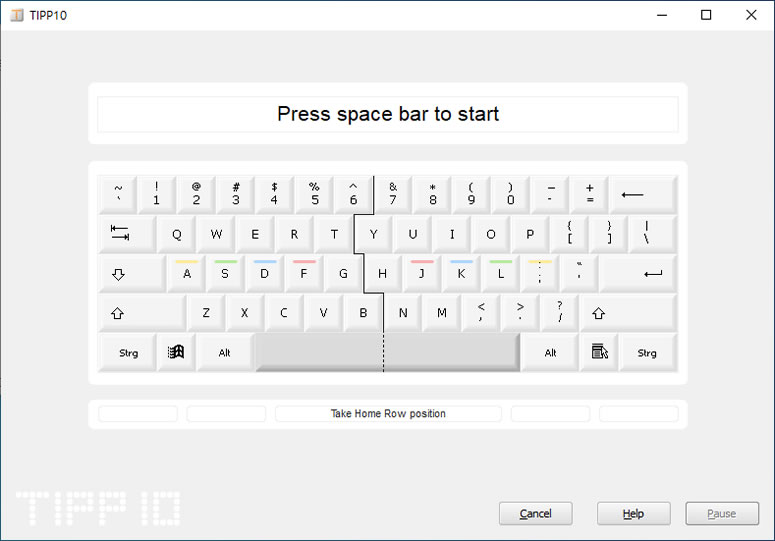Viewport: 775px width, 541px height.
Task: Click the C key
Action: 284,313
